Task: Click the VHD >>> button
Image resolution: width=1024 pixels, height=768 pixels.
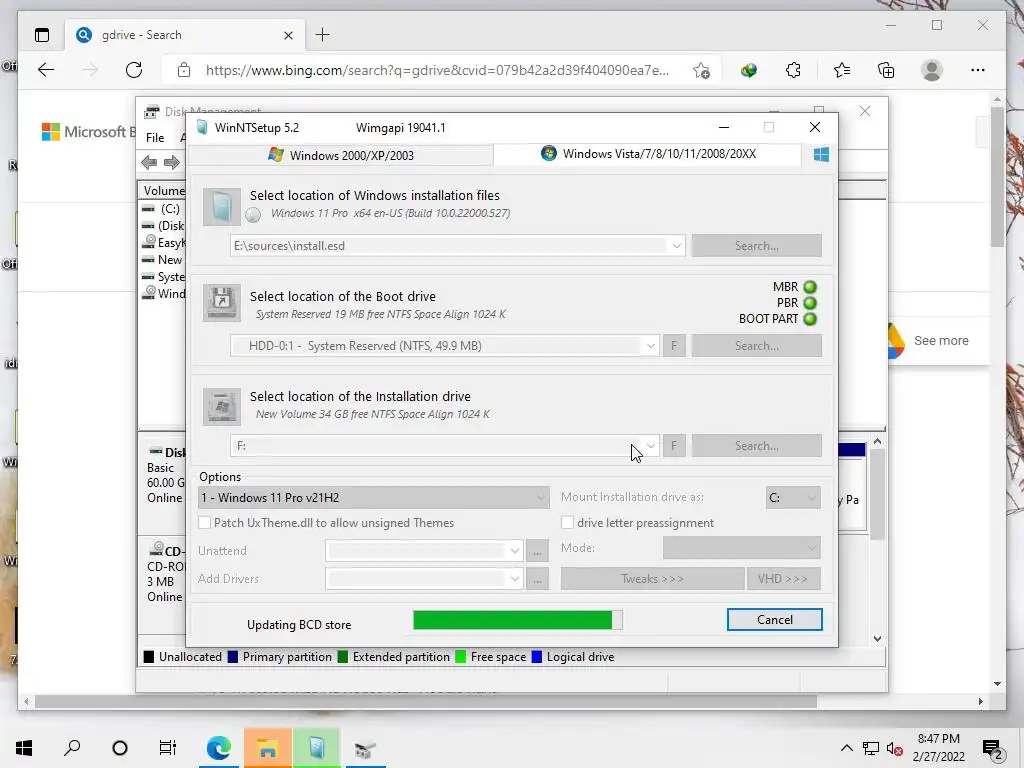Action: tap(783, 579)
